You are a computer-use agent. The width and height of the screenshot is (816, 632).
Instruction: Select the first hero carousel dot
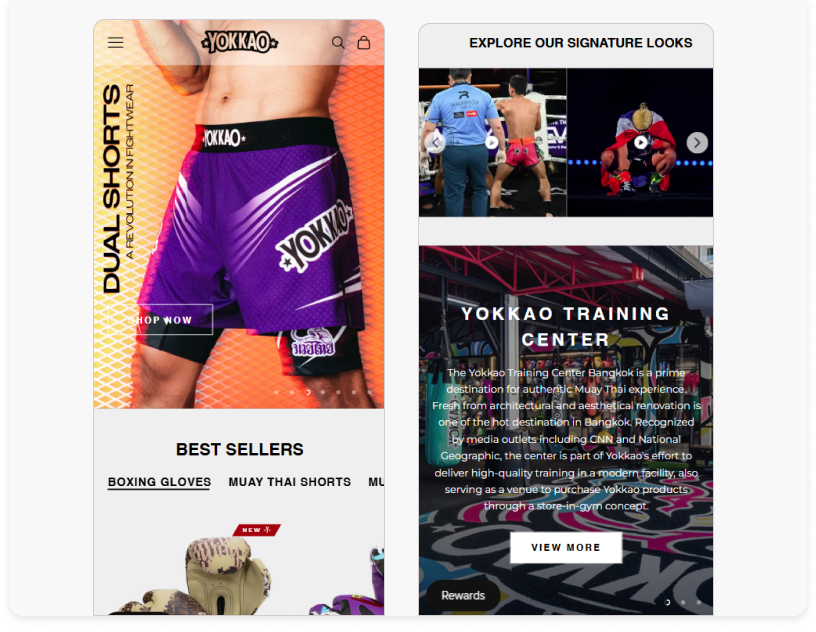pos(276,392)
